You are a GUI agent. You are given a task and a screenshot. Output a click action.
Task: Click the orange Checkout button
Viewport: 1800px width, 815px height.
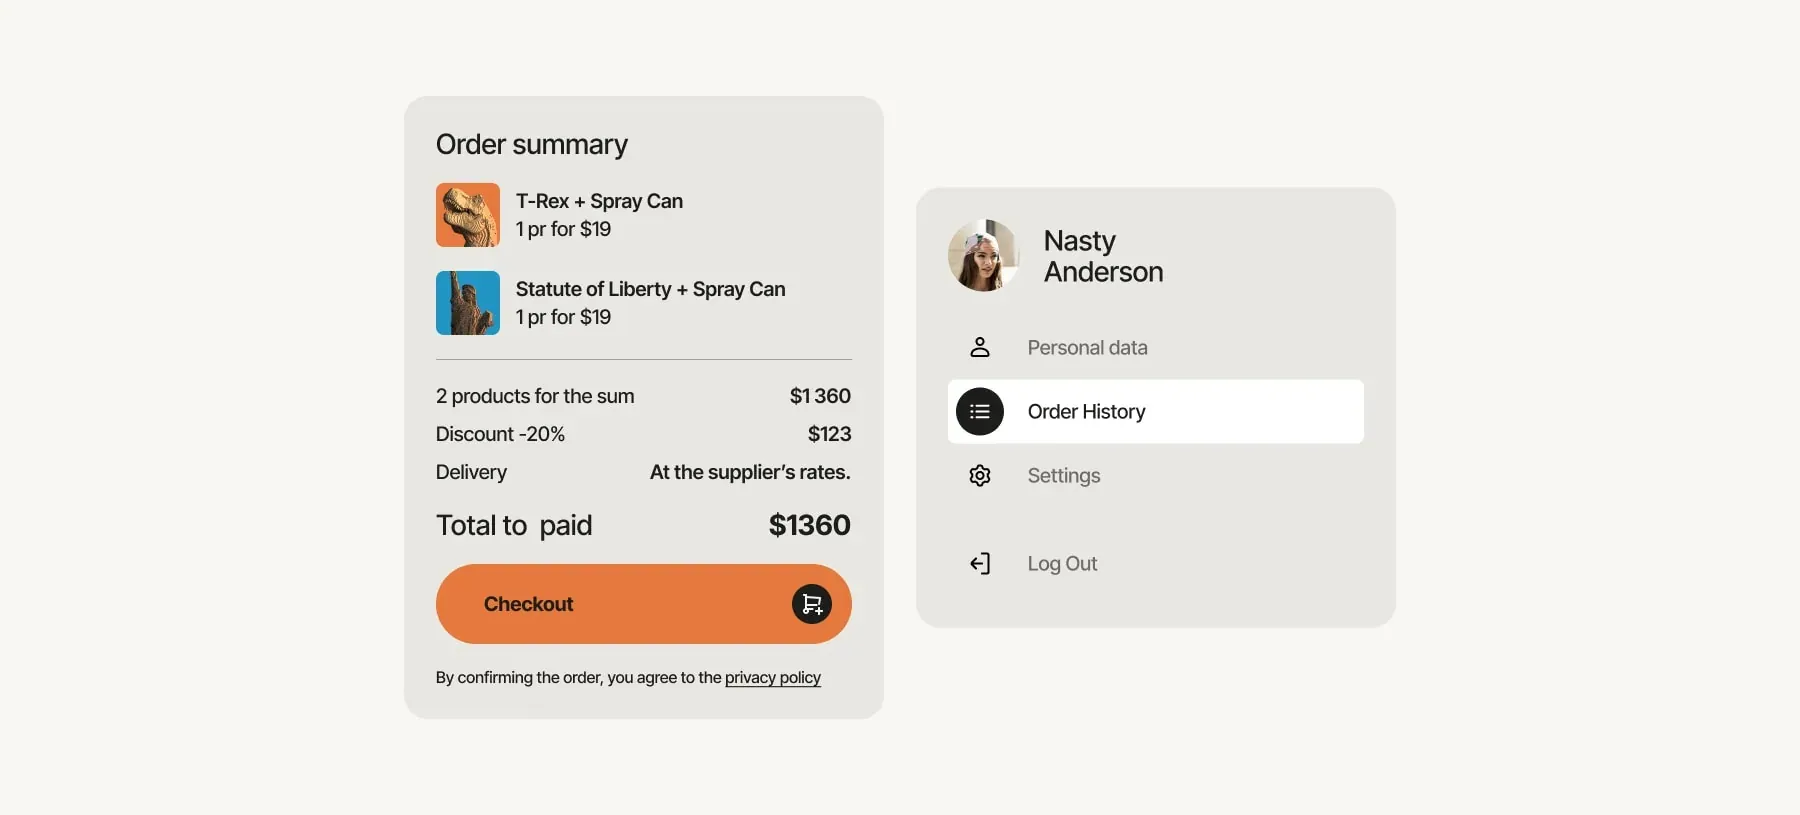pyautogui.click(x=644, y=604)
